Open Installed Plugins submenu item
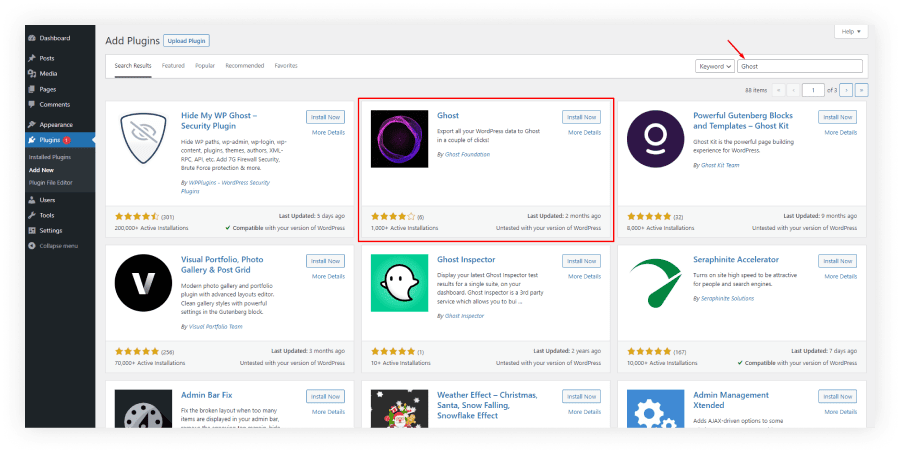Screen dimensions: 900x453 [50, 157]
